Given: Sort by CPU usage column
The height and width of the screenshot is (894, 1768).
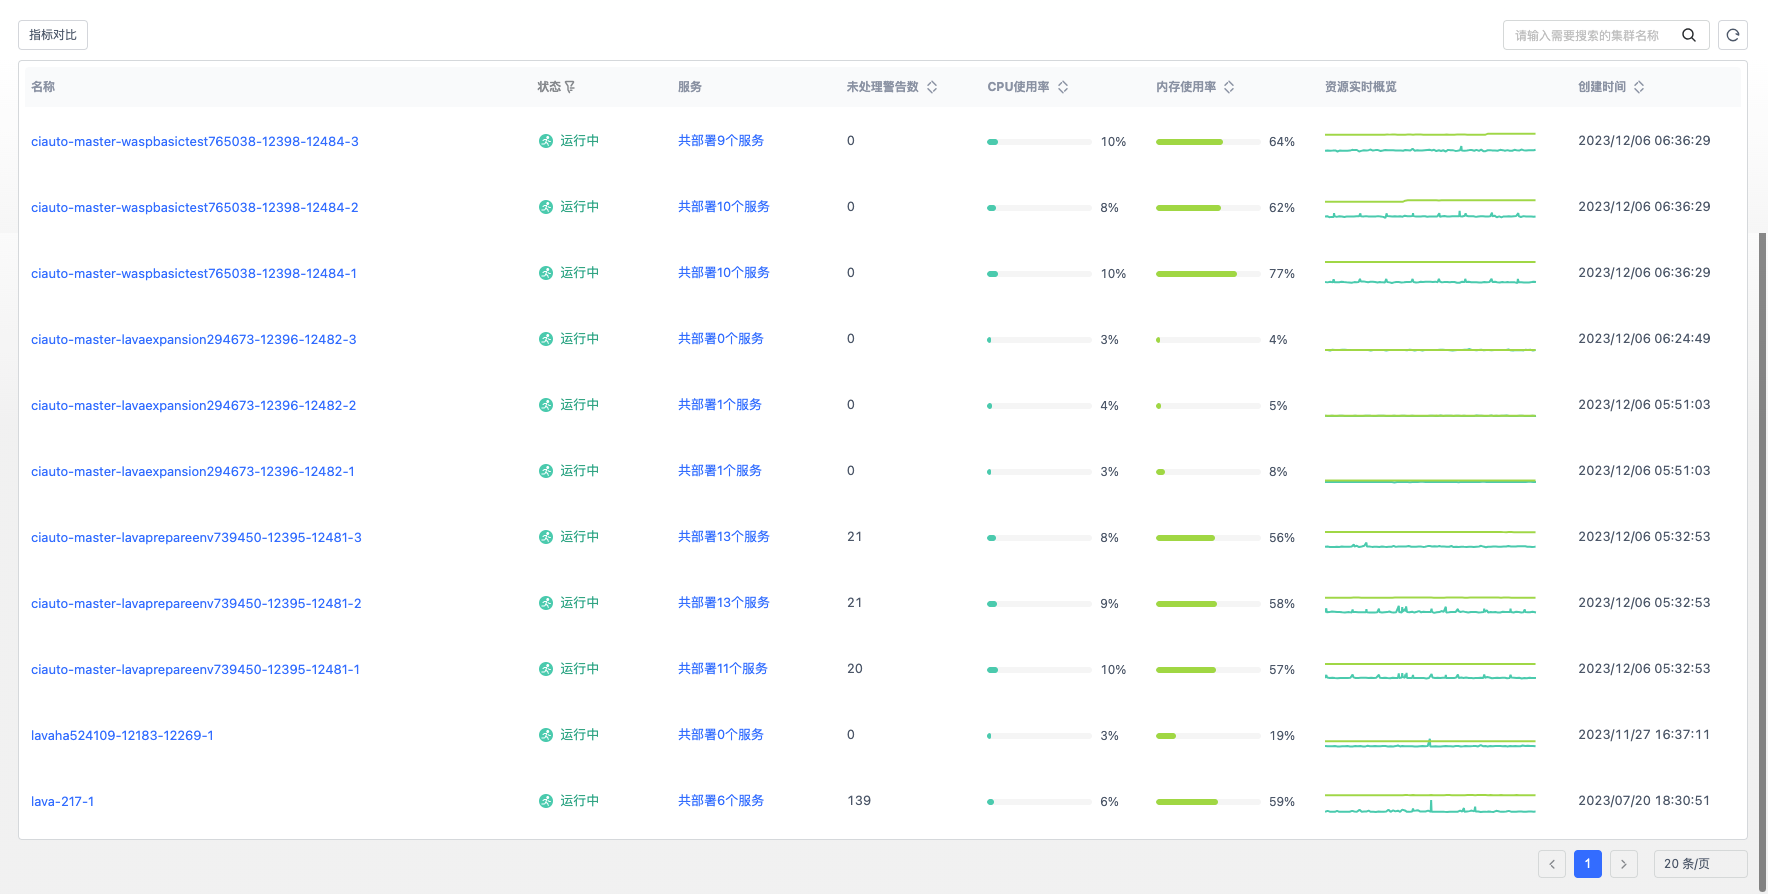Looking at the screenshot, I should pyautogui.click(x=1063, y=87).
